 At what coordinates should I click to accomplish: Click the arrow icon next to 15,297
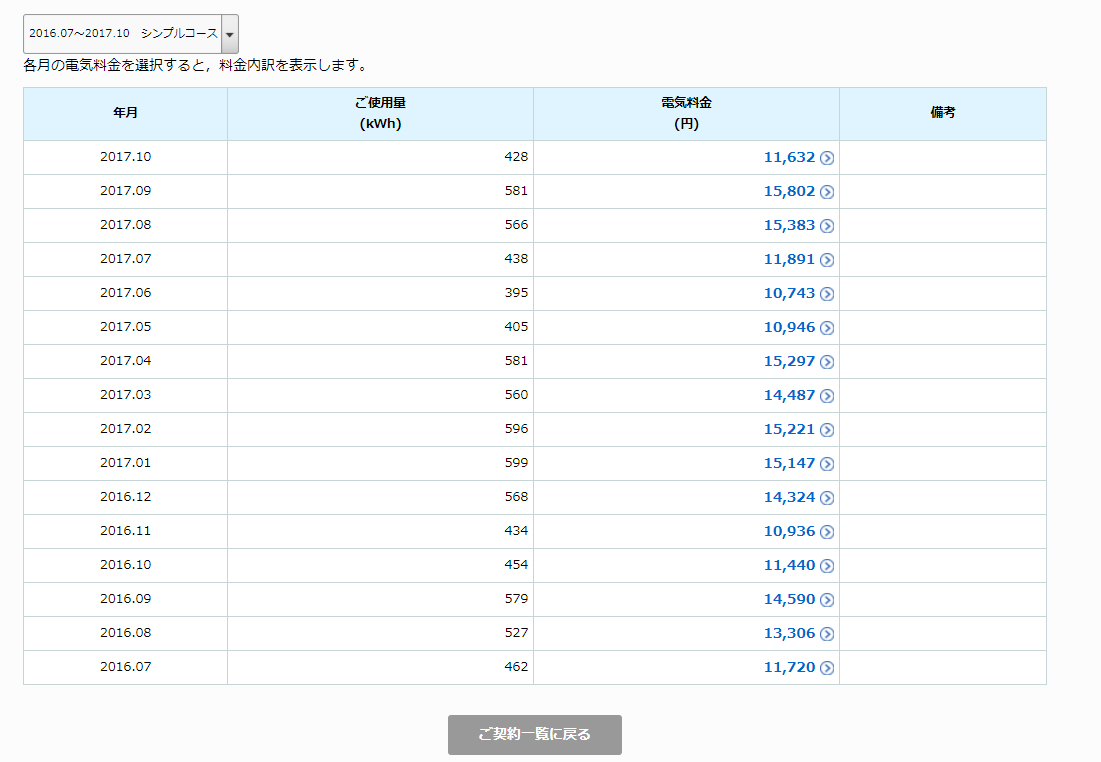(x=827, y=362)
